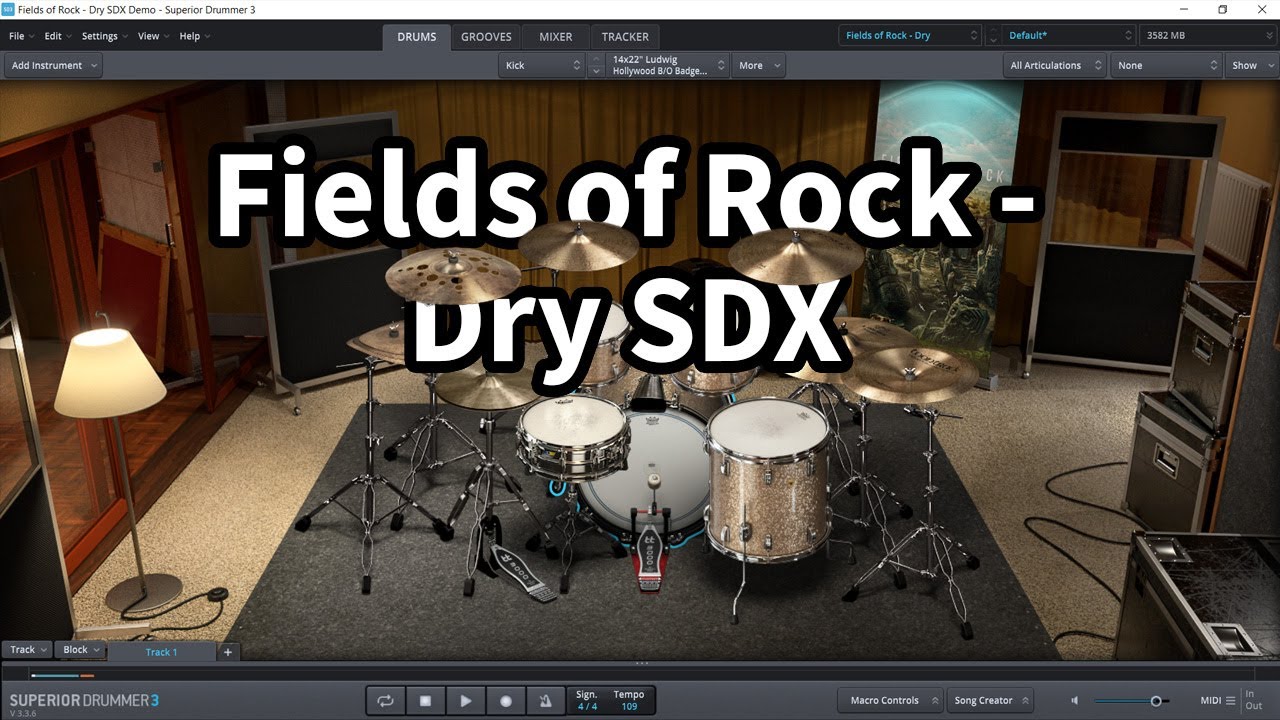Expand the More dropdown
This screenshot has width=1280, height=720.
[x=759, y=66]
